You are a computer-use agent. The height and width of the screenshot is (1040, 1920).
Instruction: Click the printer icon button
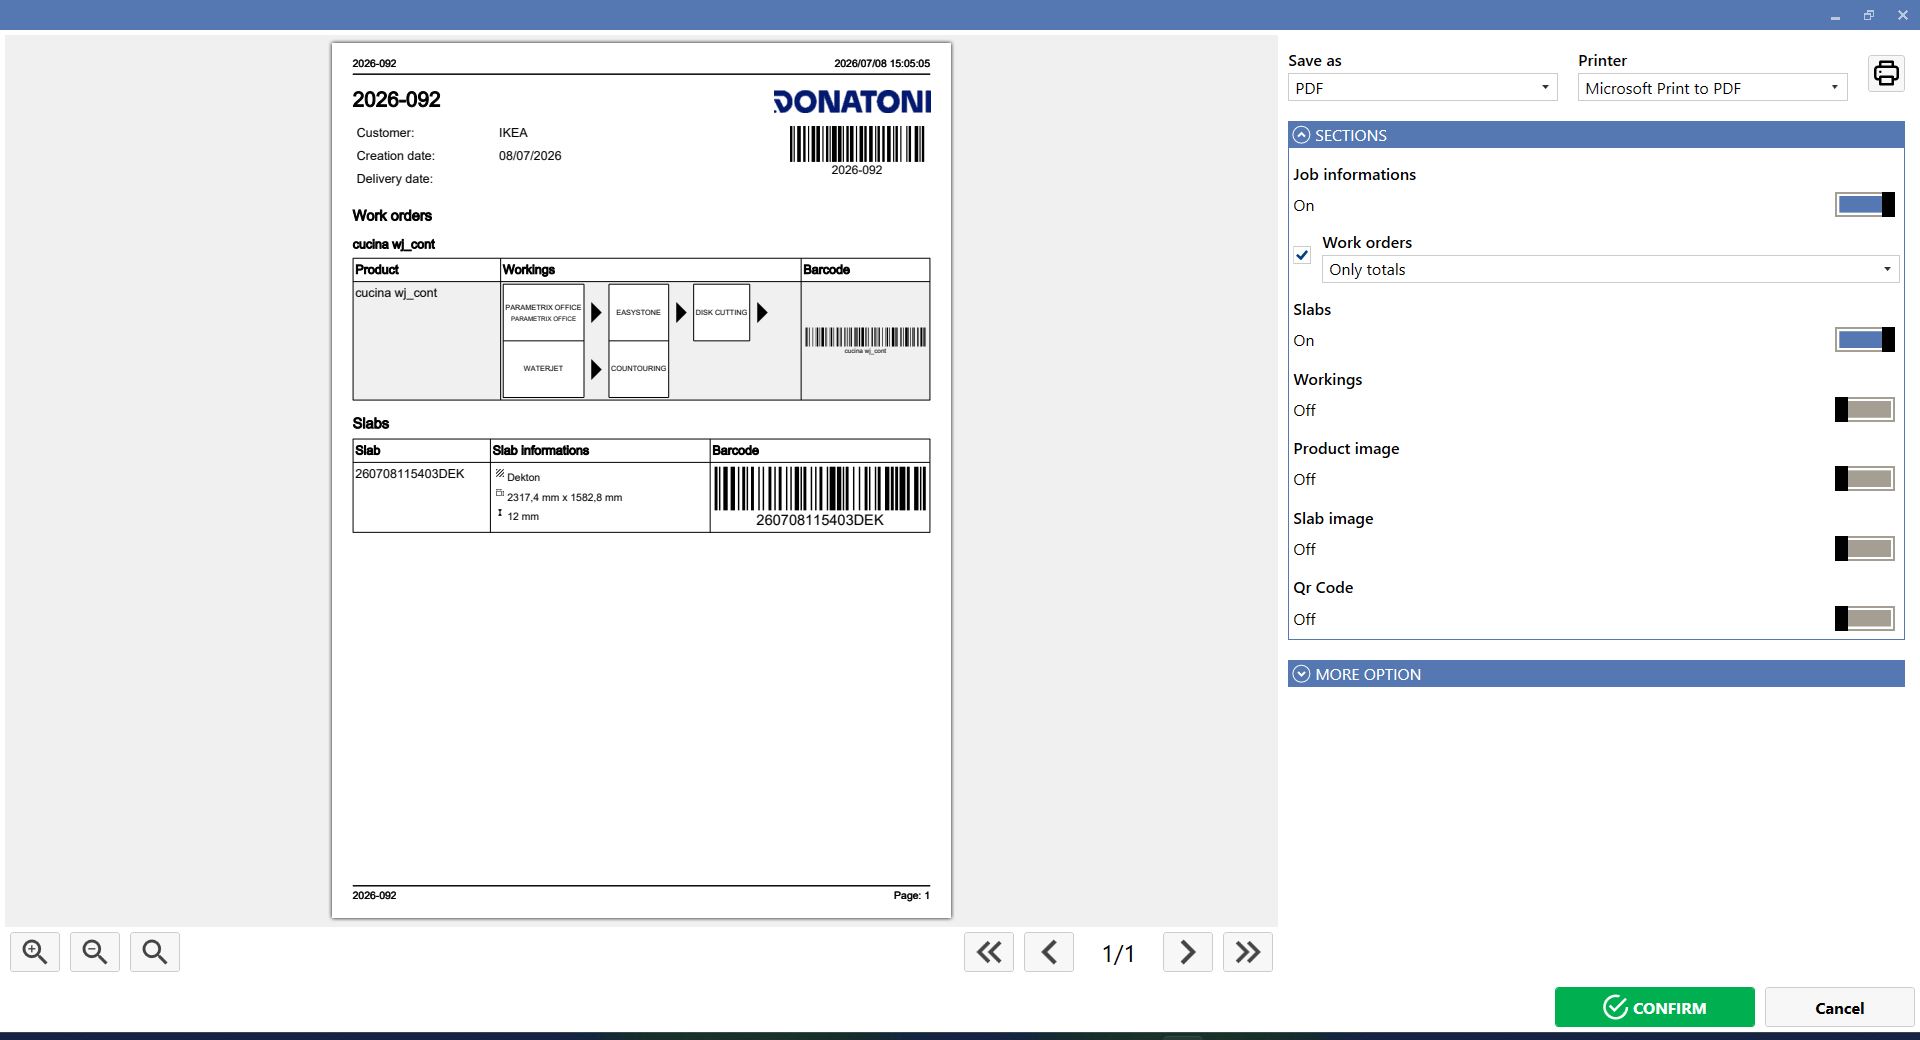pos(1886,73)
